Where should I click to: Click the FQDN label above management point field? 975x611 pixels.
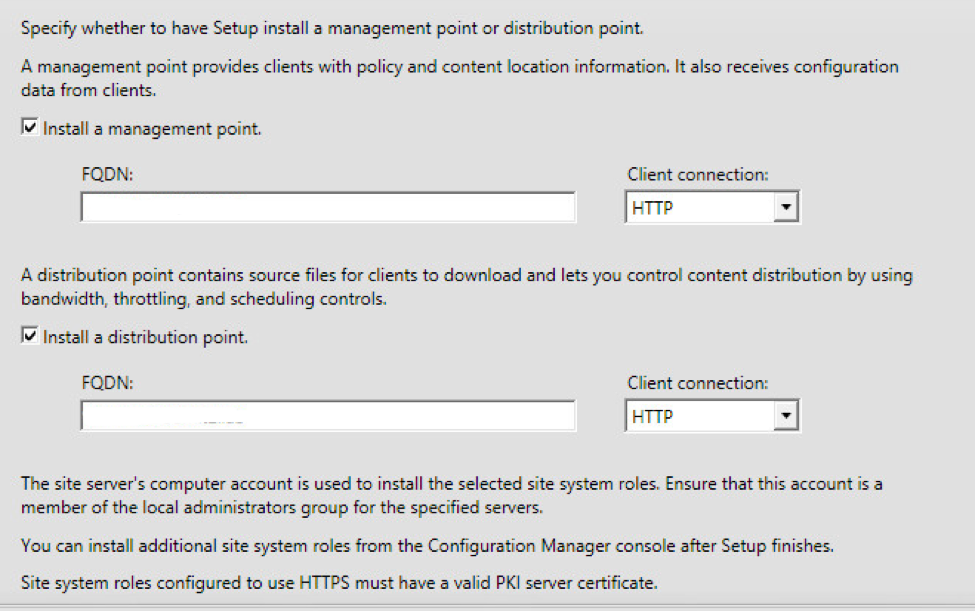tap(107, 174)
